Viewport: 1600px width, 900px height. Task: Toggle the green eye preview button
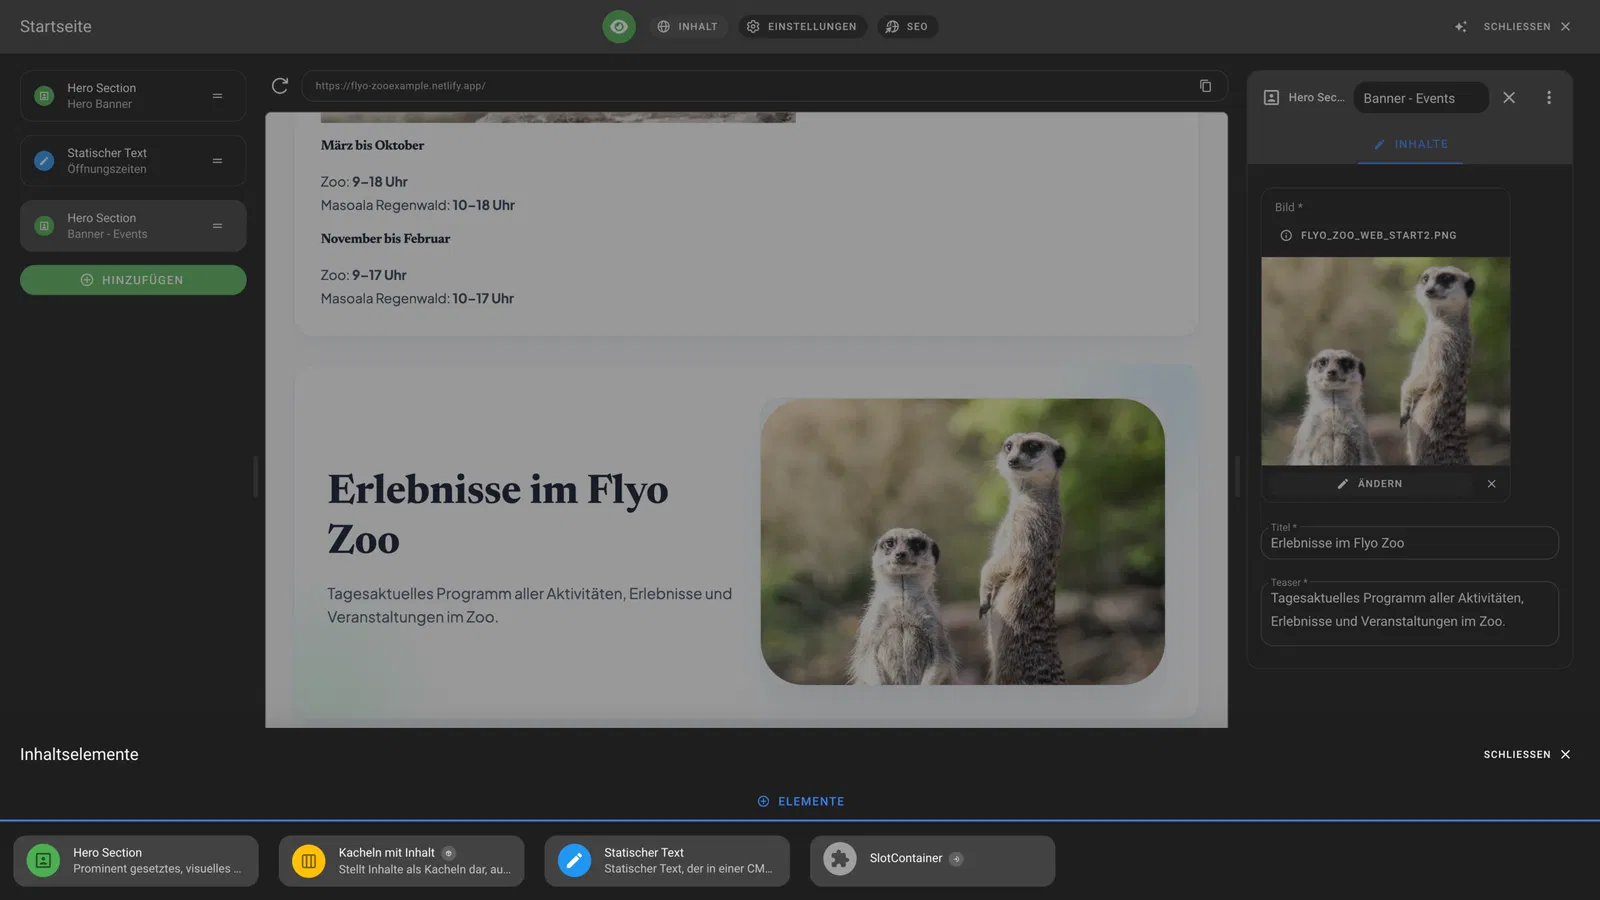pos(619,27)
